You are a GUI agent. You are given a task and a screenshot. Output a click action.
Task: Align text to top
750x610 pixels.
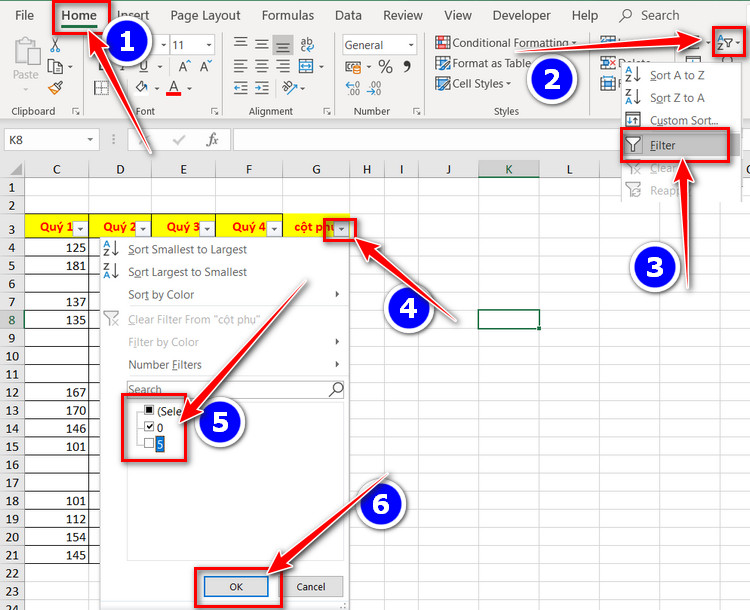click(241, 44)
